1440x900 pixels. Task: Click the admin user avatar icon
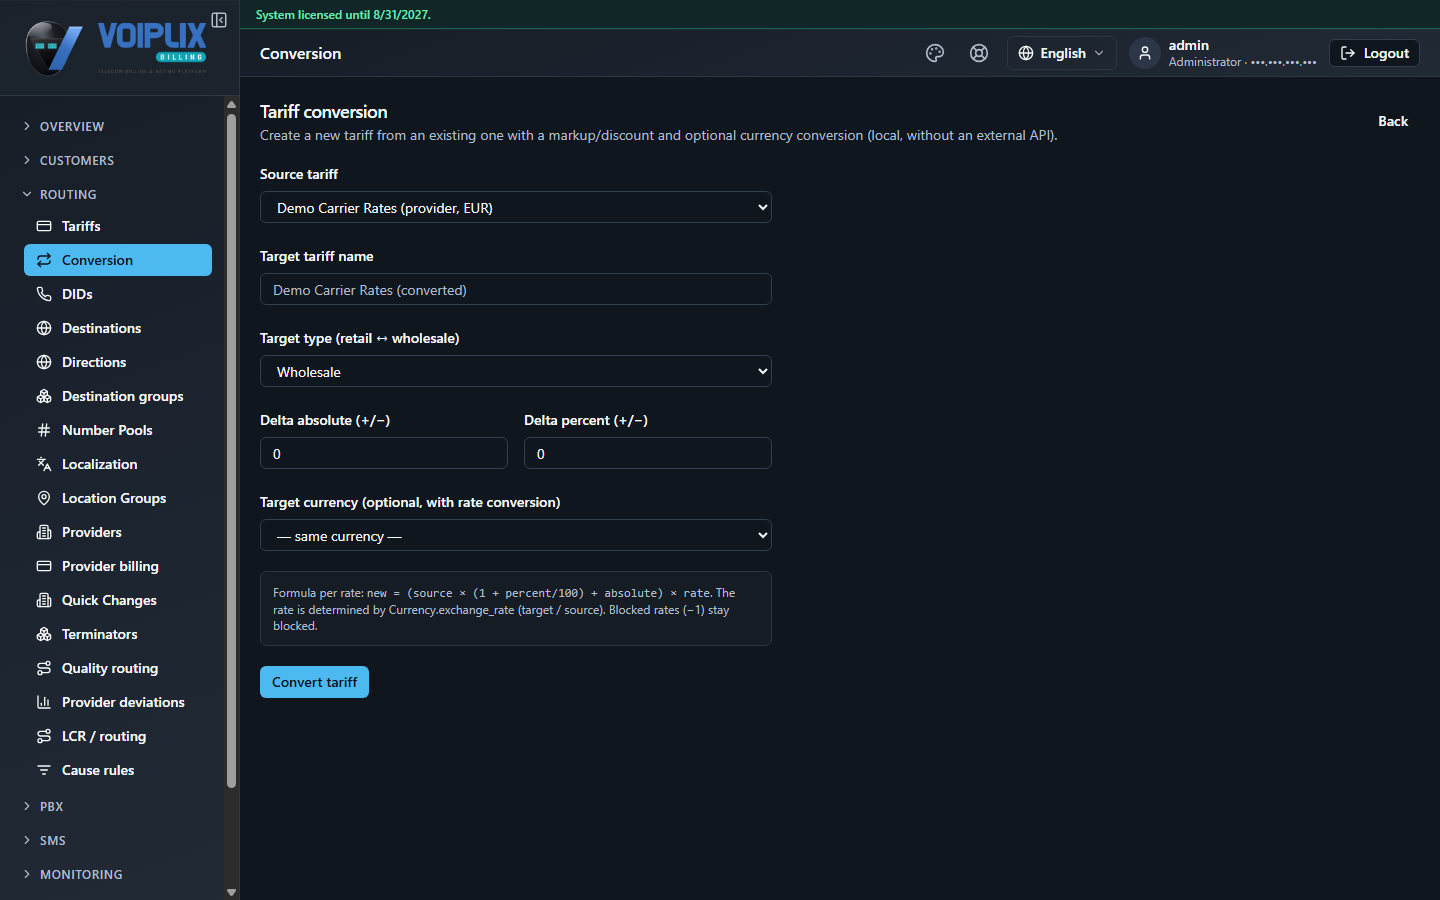[x=1145, y=53]
